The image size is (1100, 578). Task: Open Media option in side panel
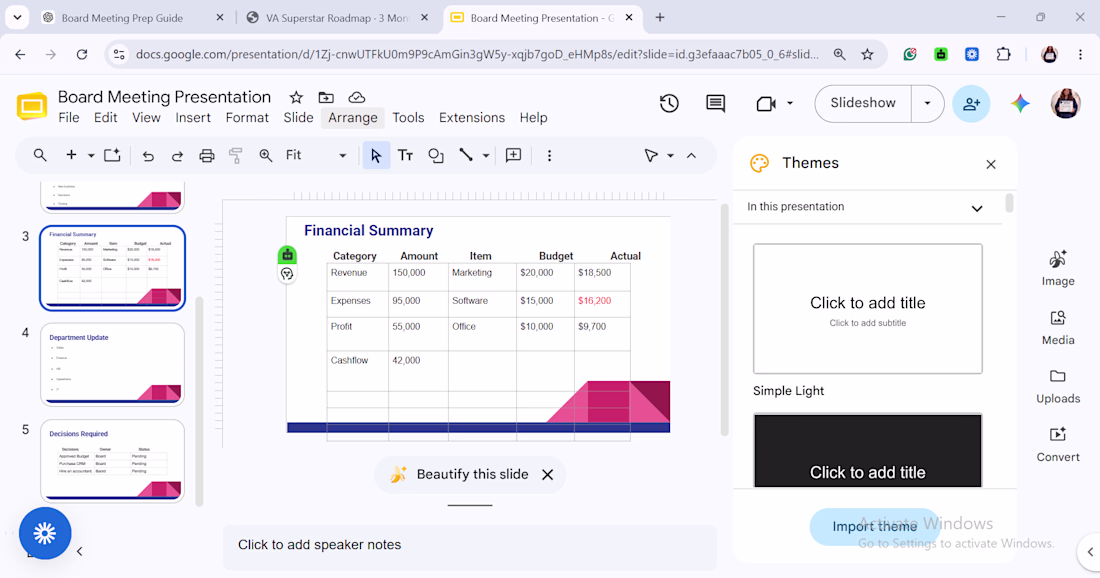coord(1058,328)
